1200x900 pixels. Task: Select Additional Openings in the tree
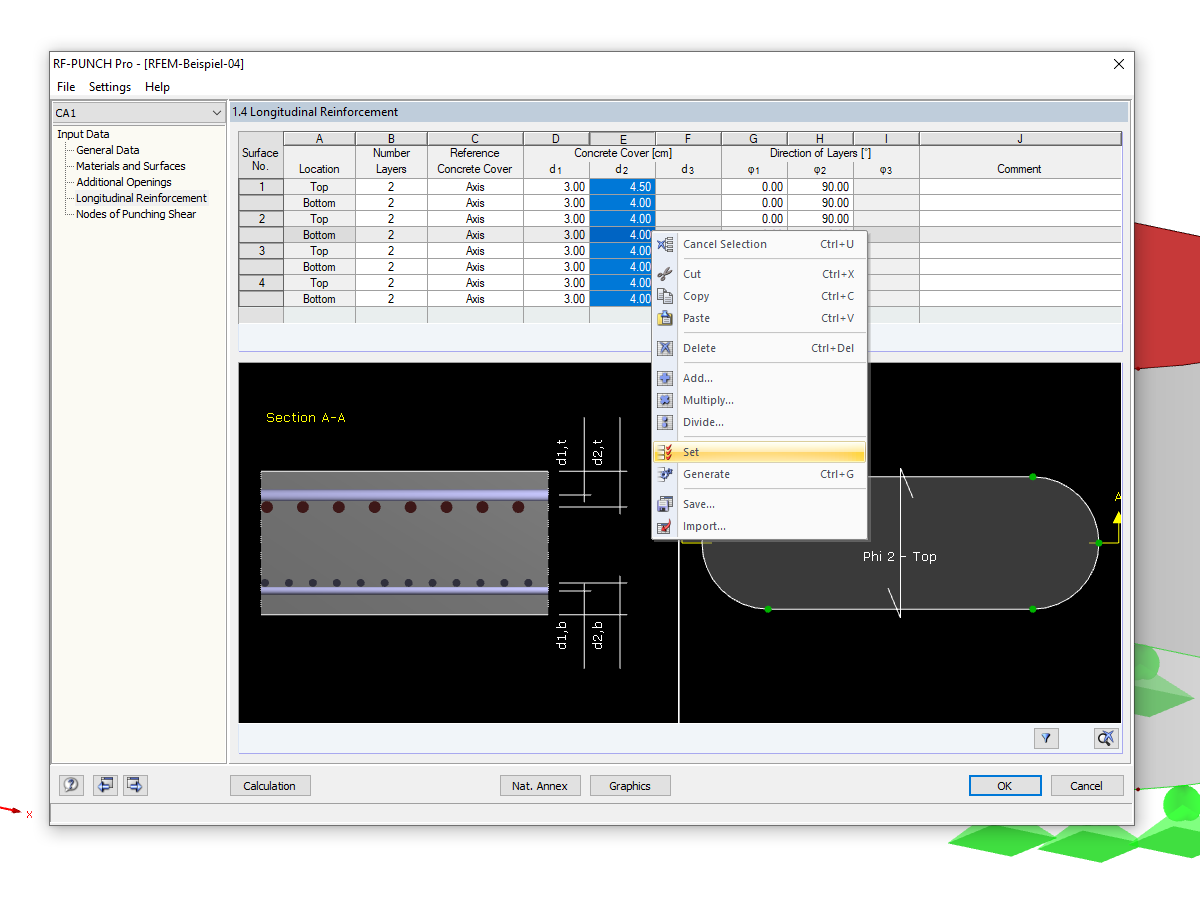(124, 182)
